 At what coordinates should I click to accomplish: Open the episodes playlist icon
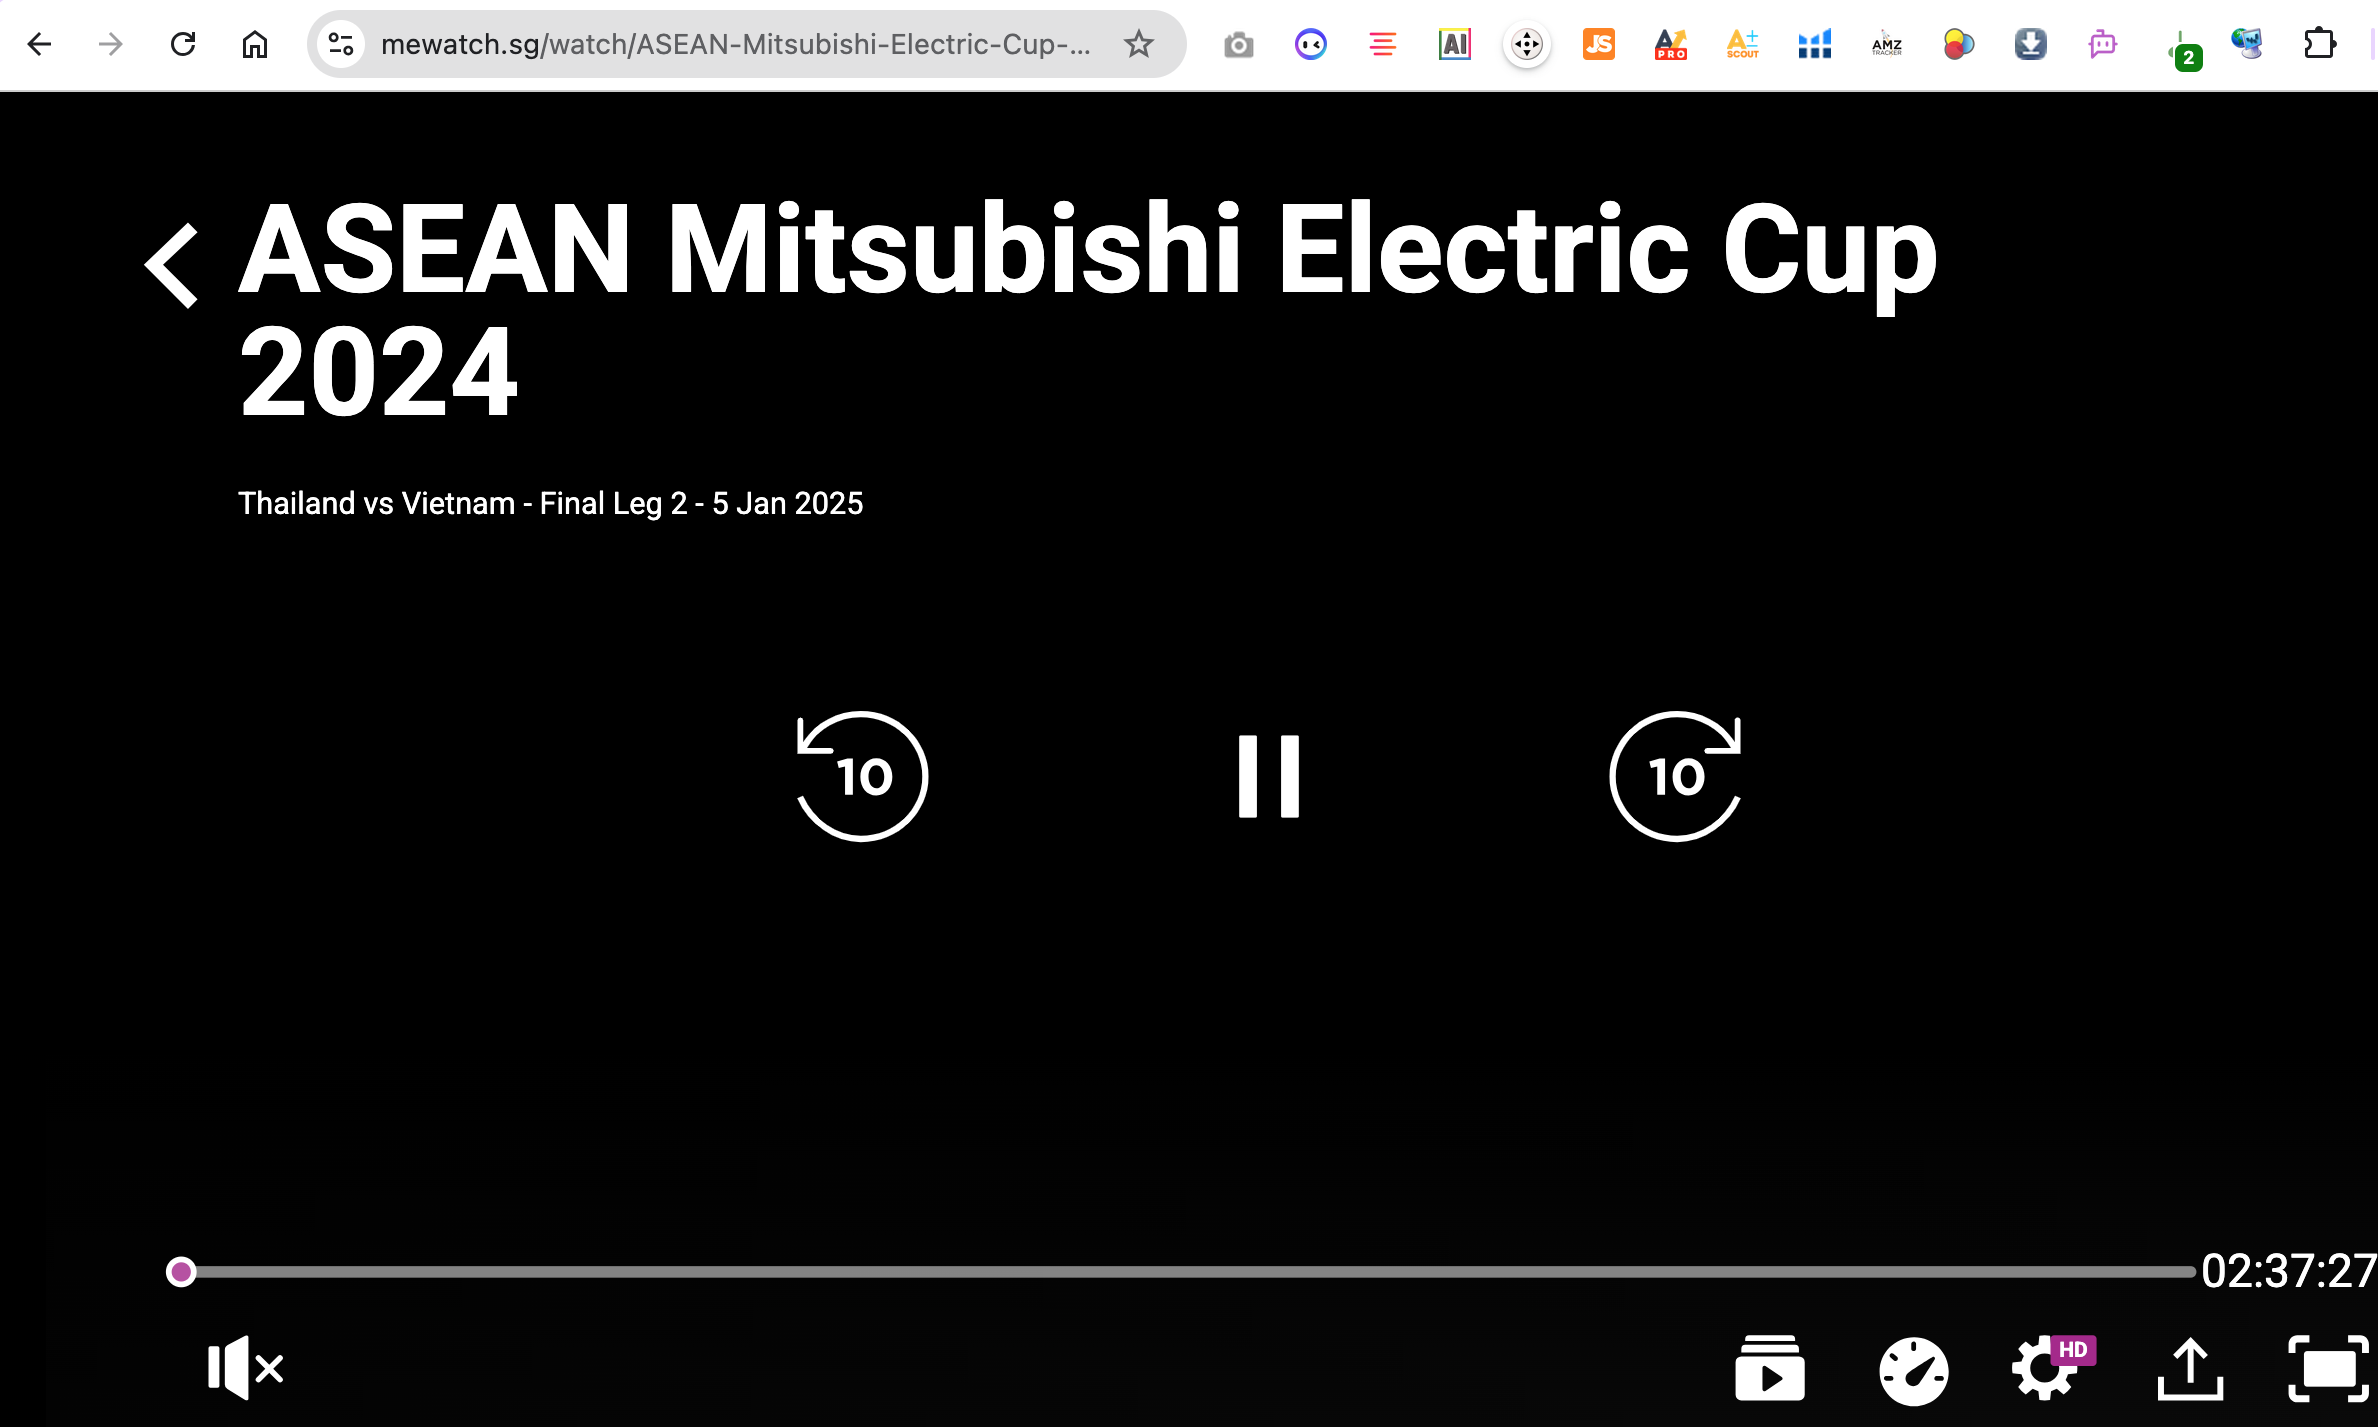pyautogui.click(x=1769, y=1369)
